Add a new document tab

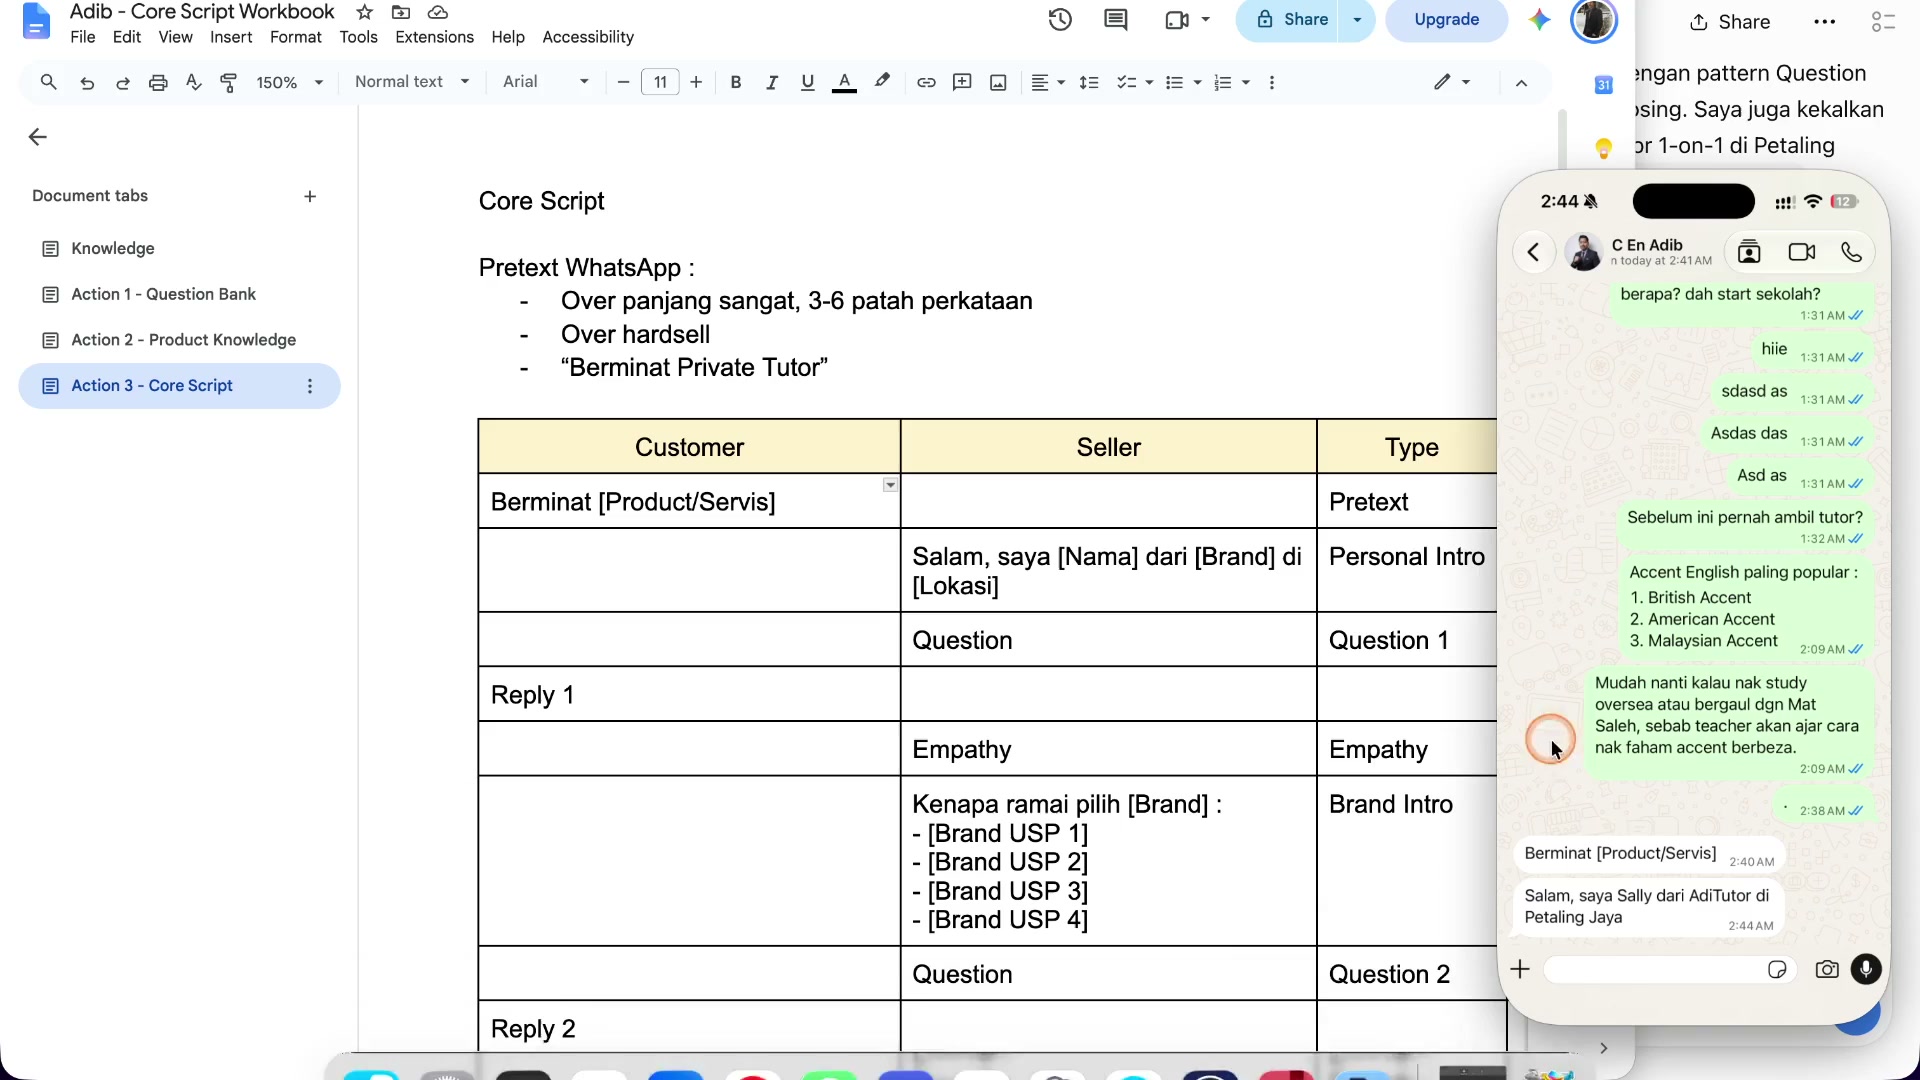click(310, 196)
